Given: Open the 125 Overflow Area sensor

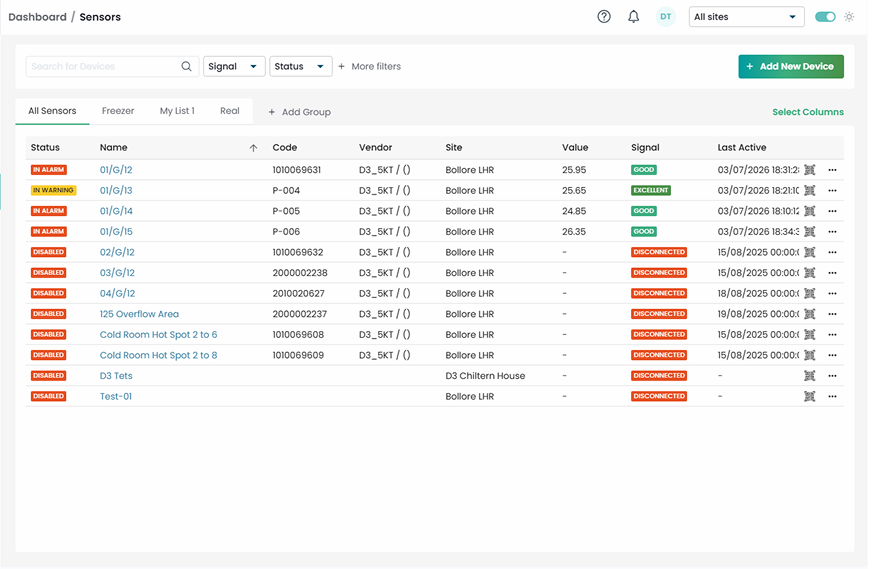Looking at the screenshot, I should point(139,314).
